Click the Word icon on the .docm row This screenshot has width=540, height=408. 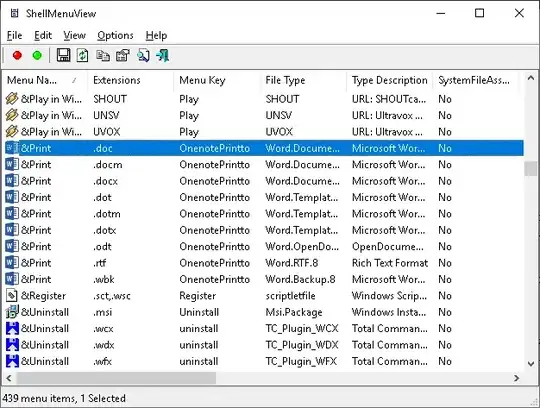(12, 164)
